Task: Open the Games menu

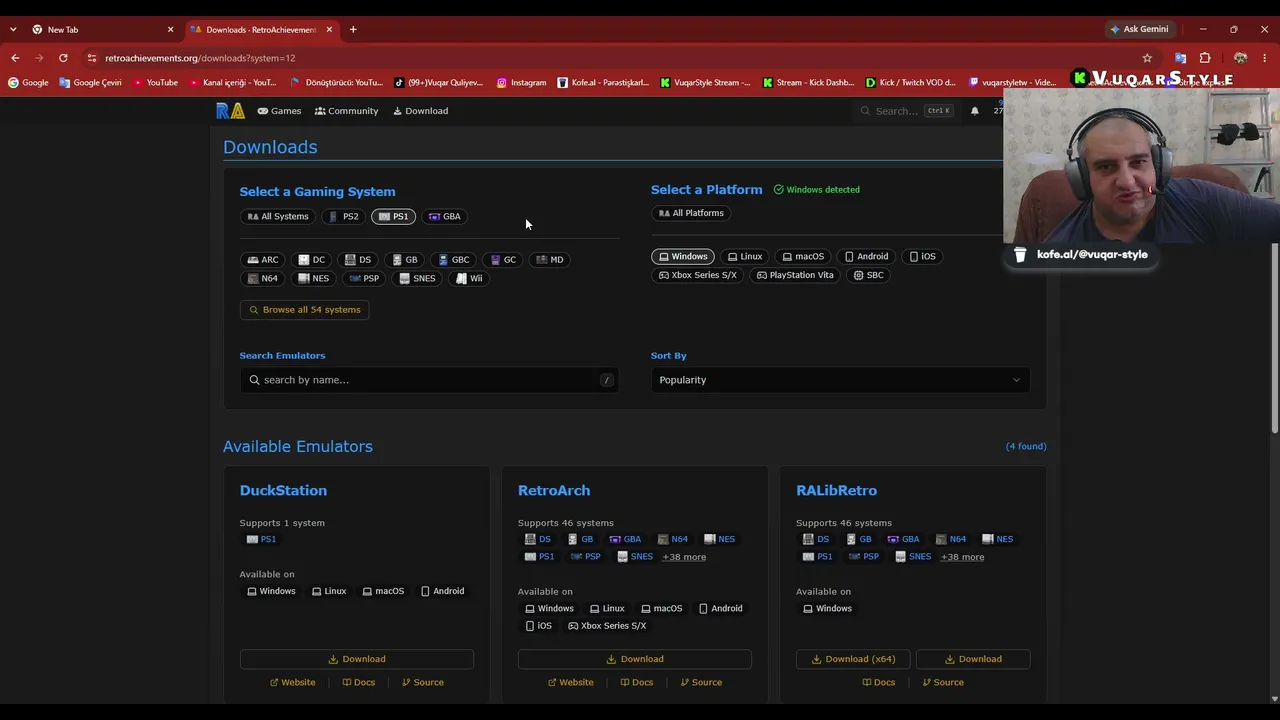Action: point(279,111)
